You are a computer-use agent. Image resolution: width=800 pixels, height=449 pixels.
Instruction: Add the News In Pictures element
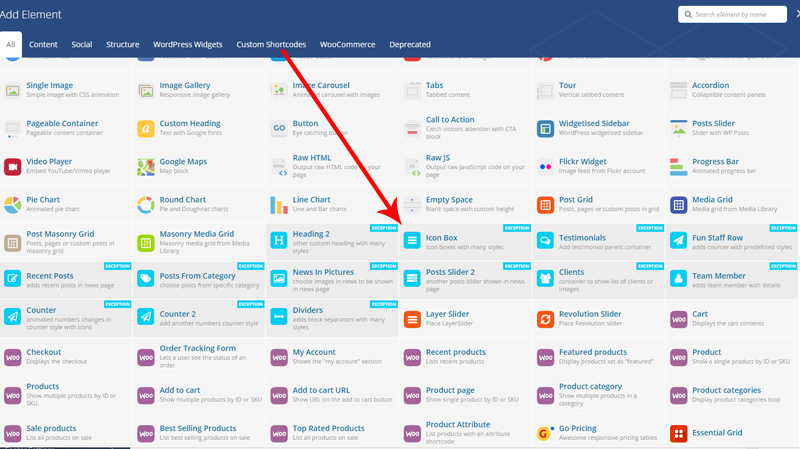[332, 280]
